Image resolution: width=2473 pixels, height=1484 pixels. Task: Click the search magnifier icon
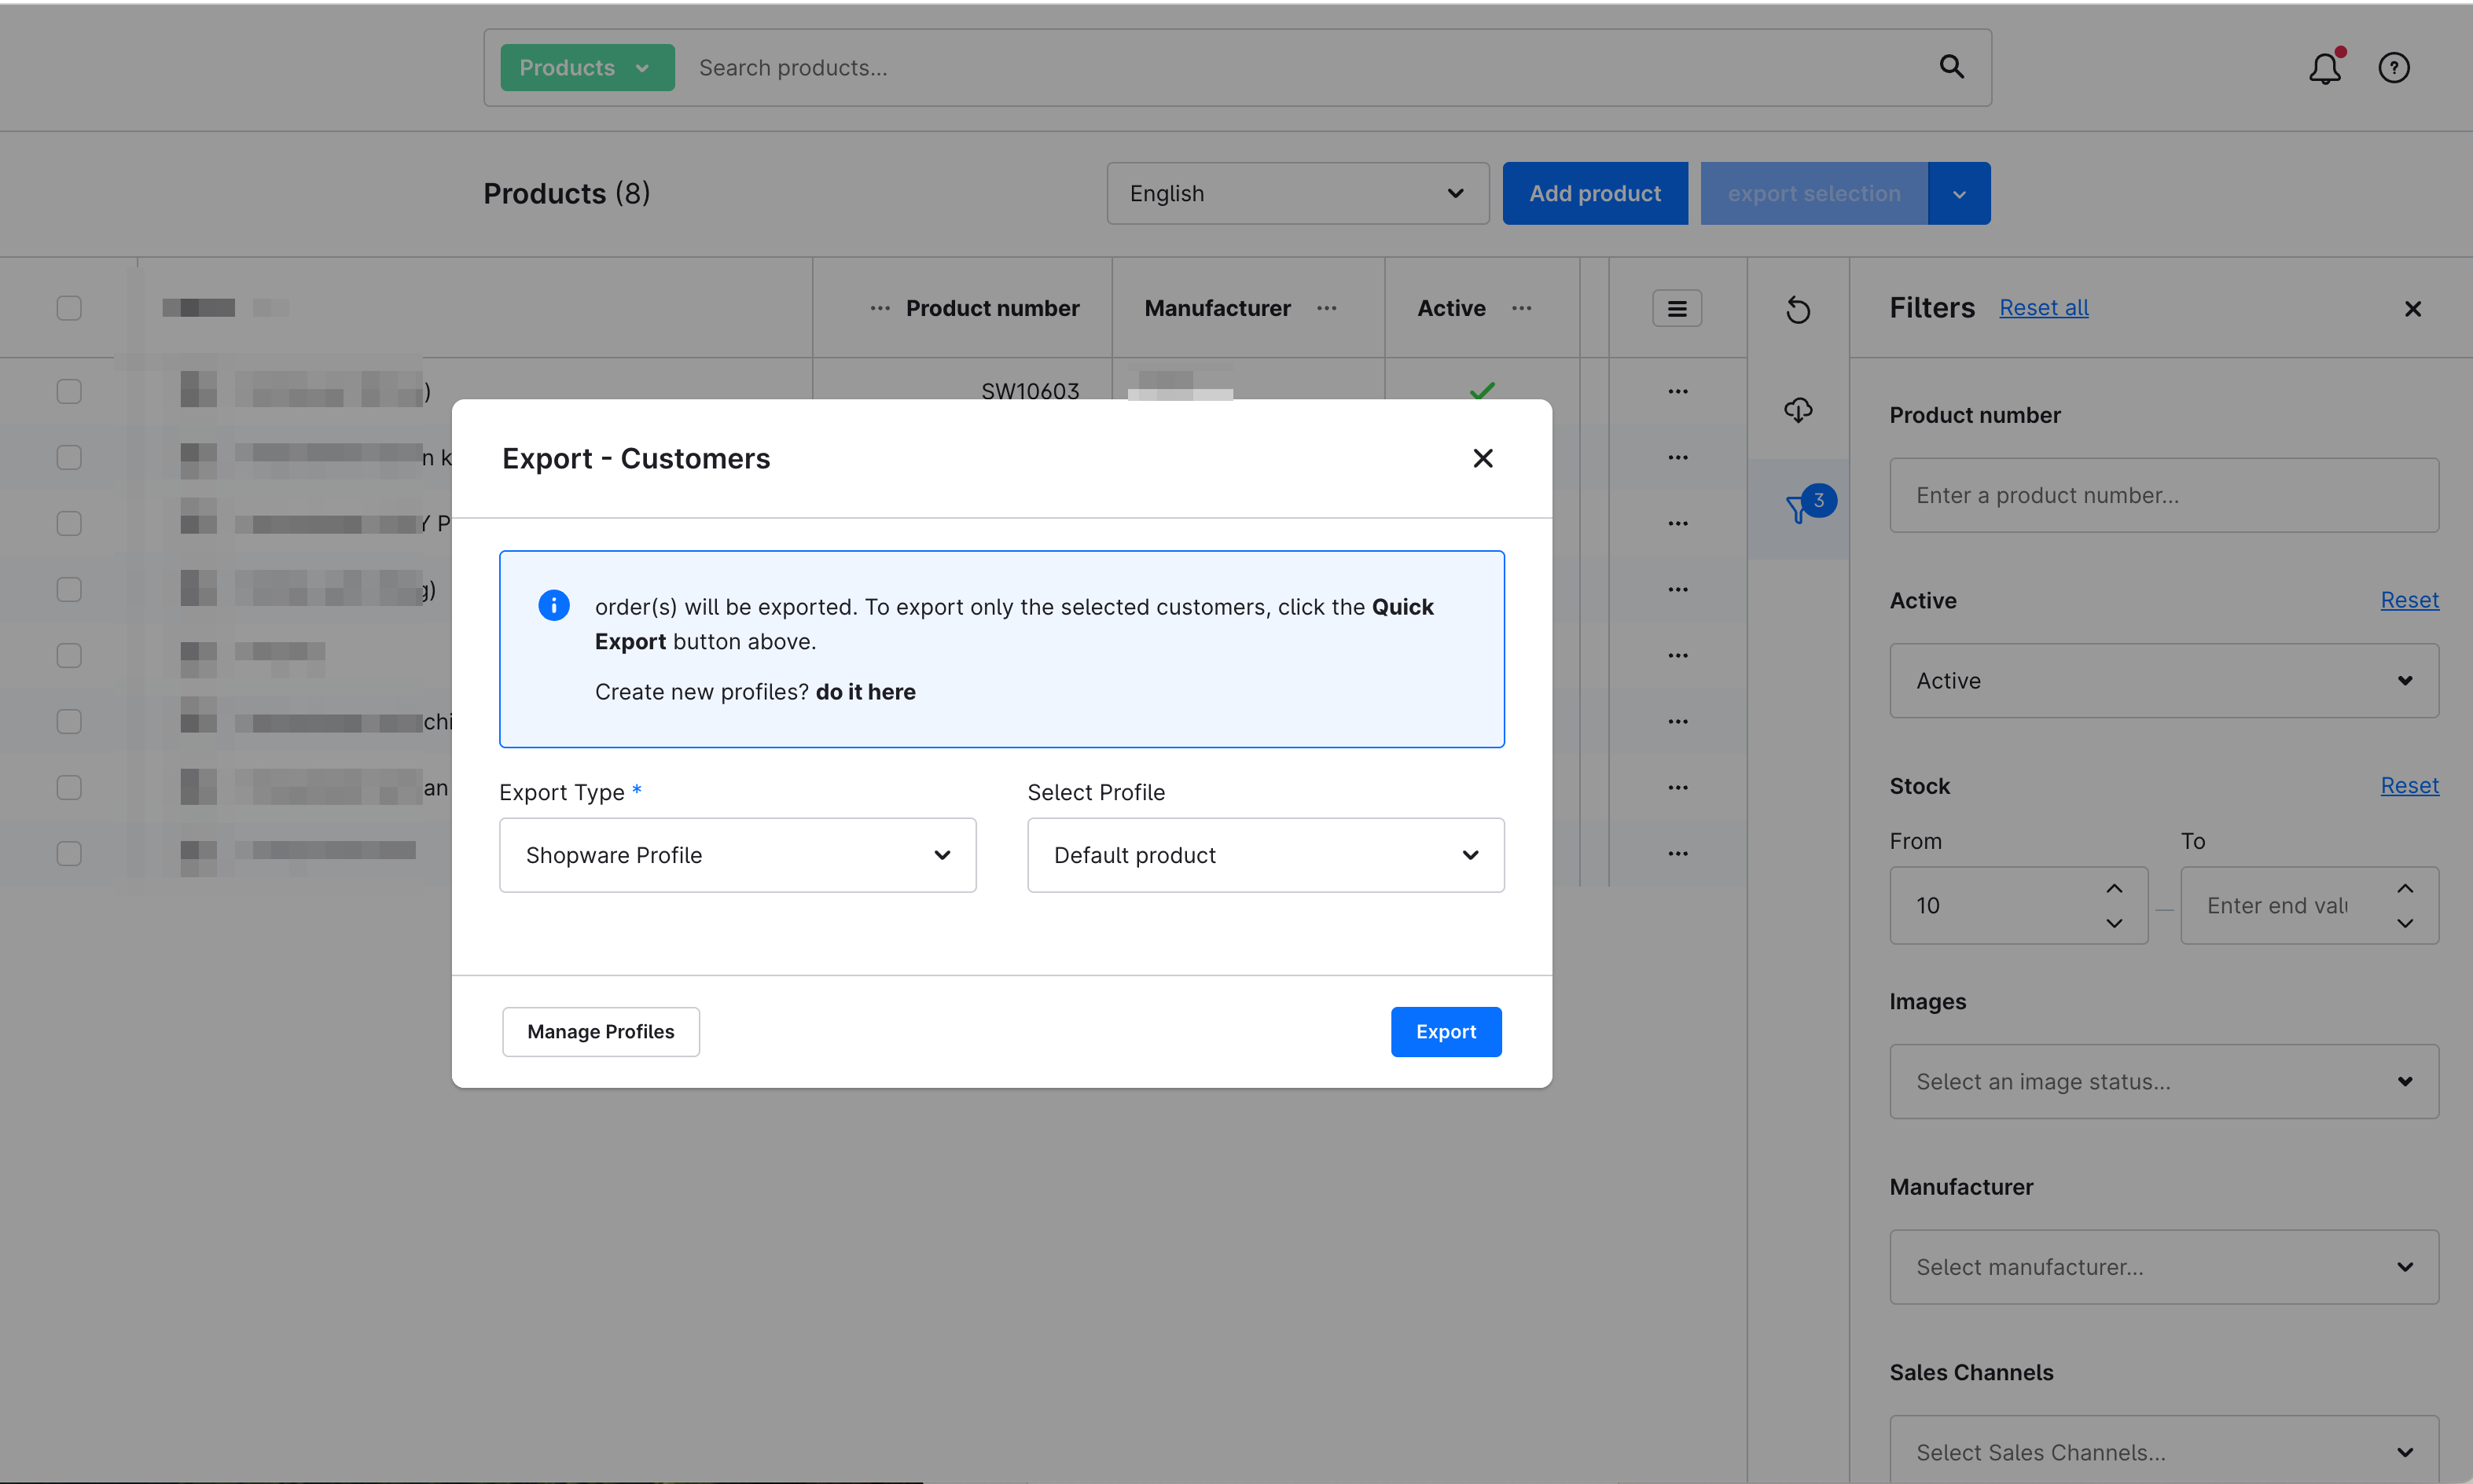(x=1951, y=67)
